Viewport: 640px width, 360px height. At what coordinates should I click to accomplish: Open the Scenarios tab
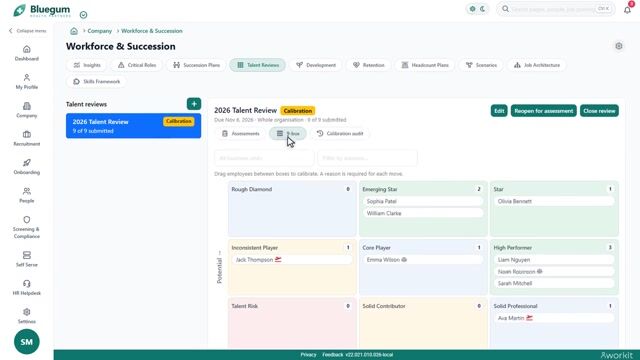(481, 65)
